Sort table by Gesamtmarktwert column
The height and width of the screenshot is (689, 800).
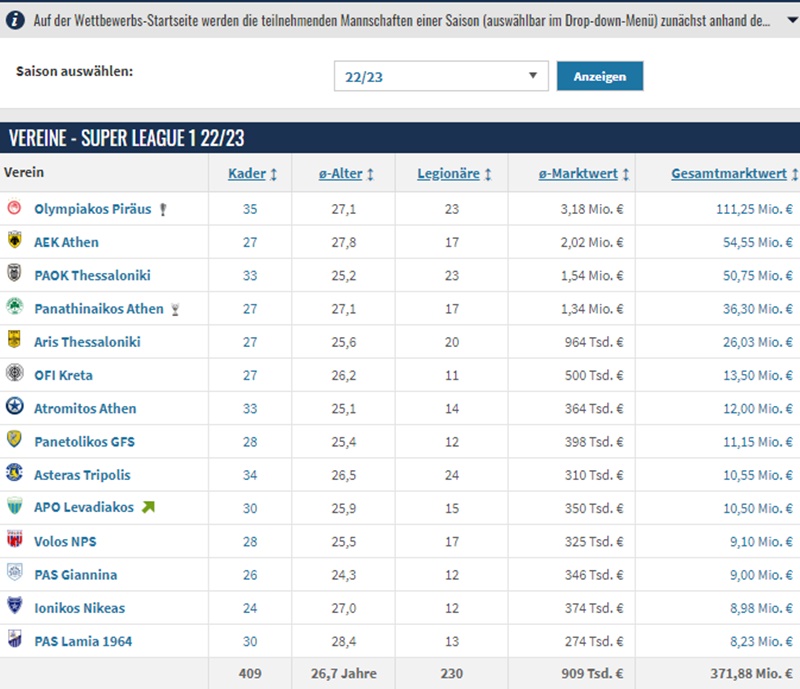coord(729,174)
